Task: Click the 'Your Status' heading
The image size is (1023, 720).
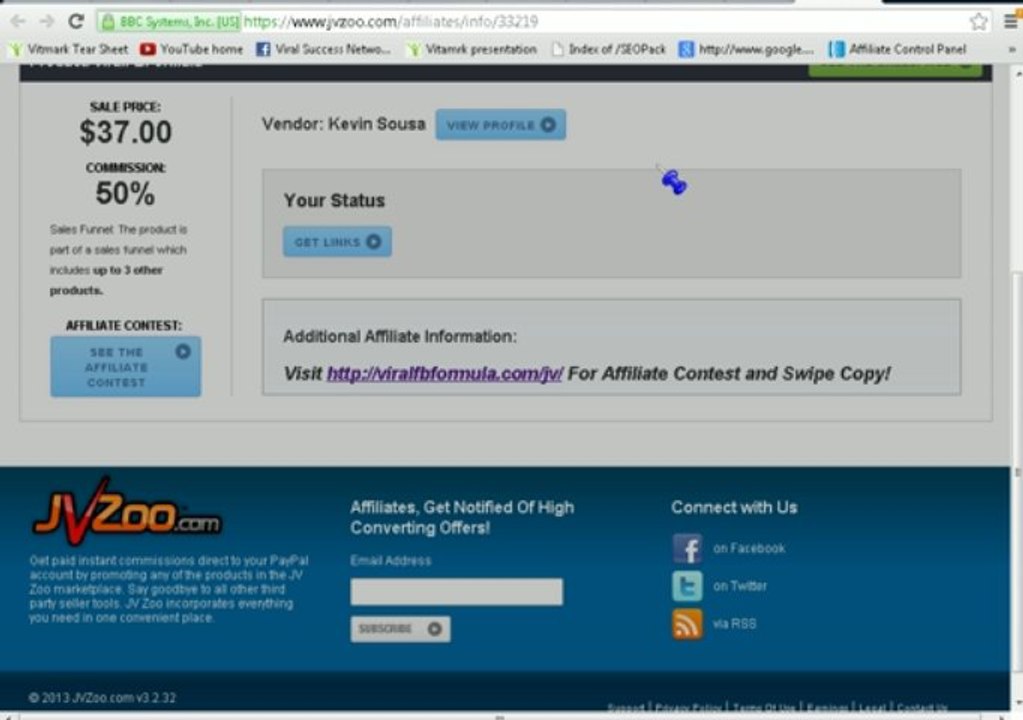Action: (334, 200)
